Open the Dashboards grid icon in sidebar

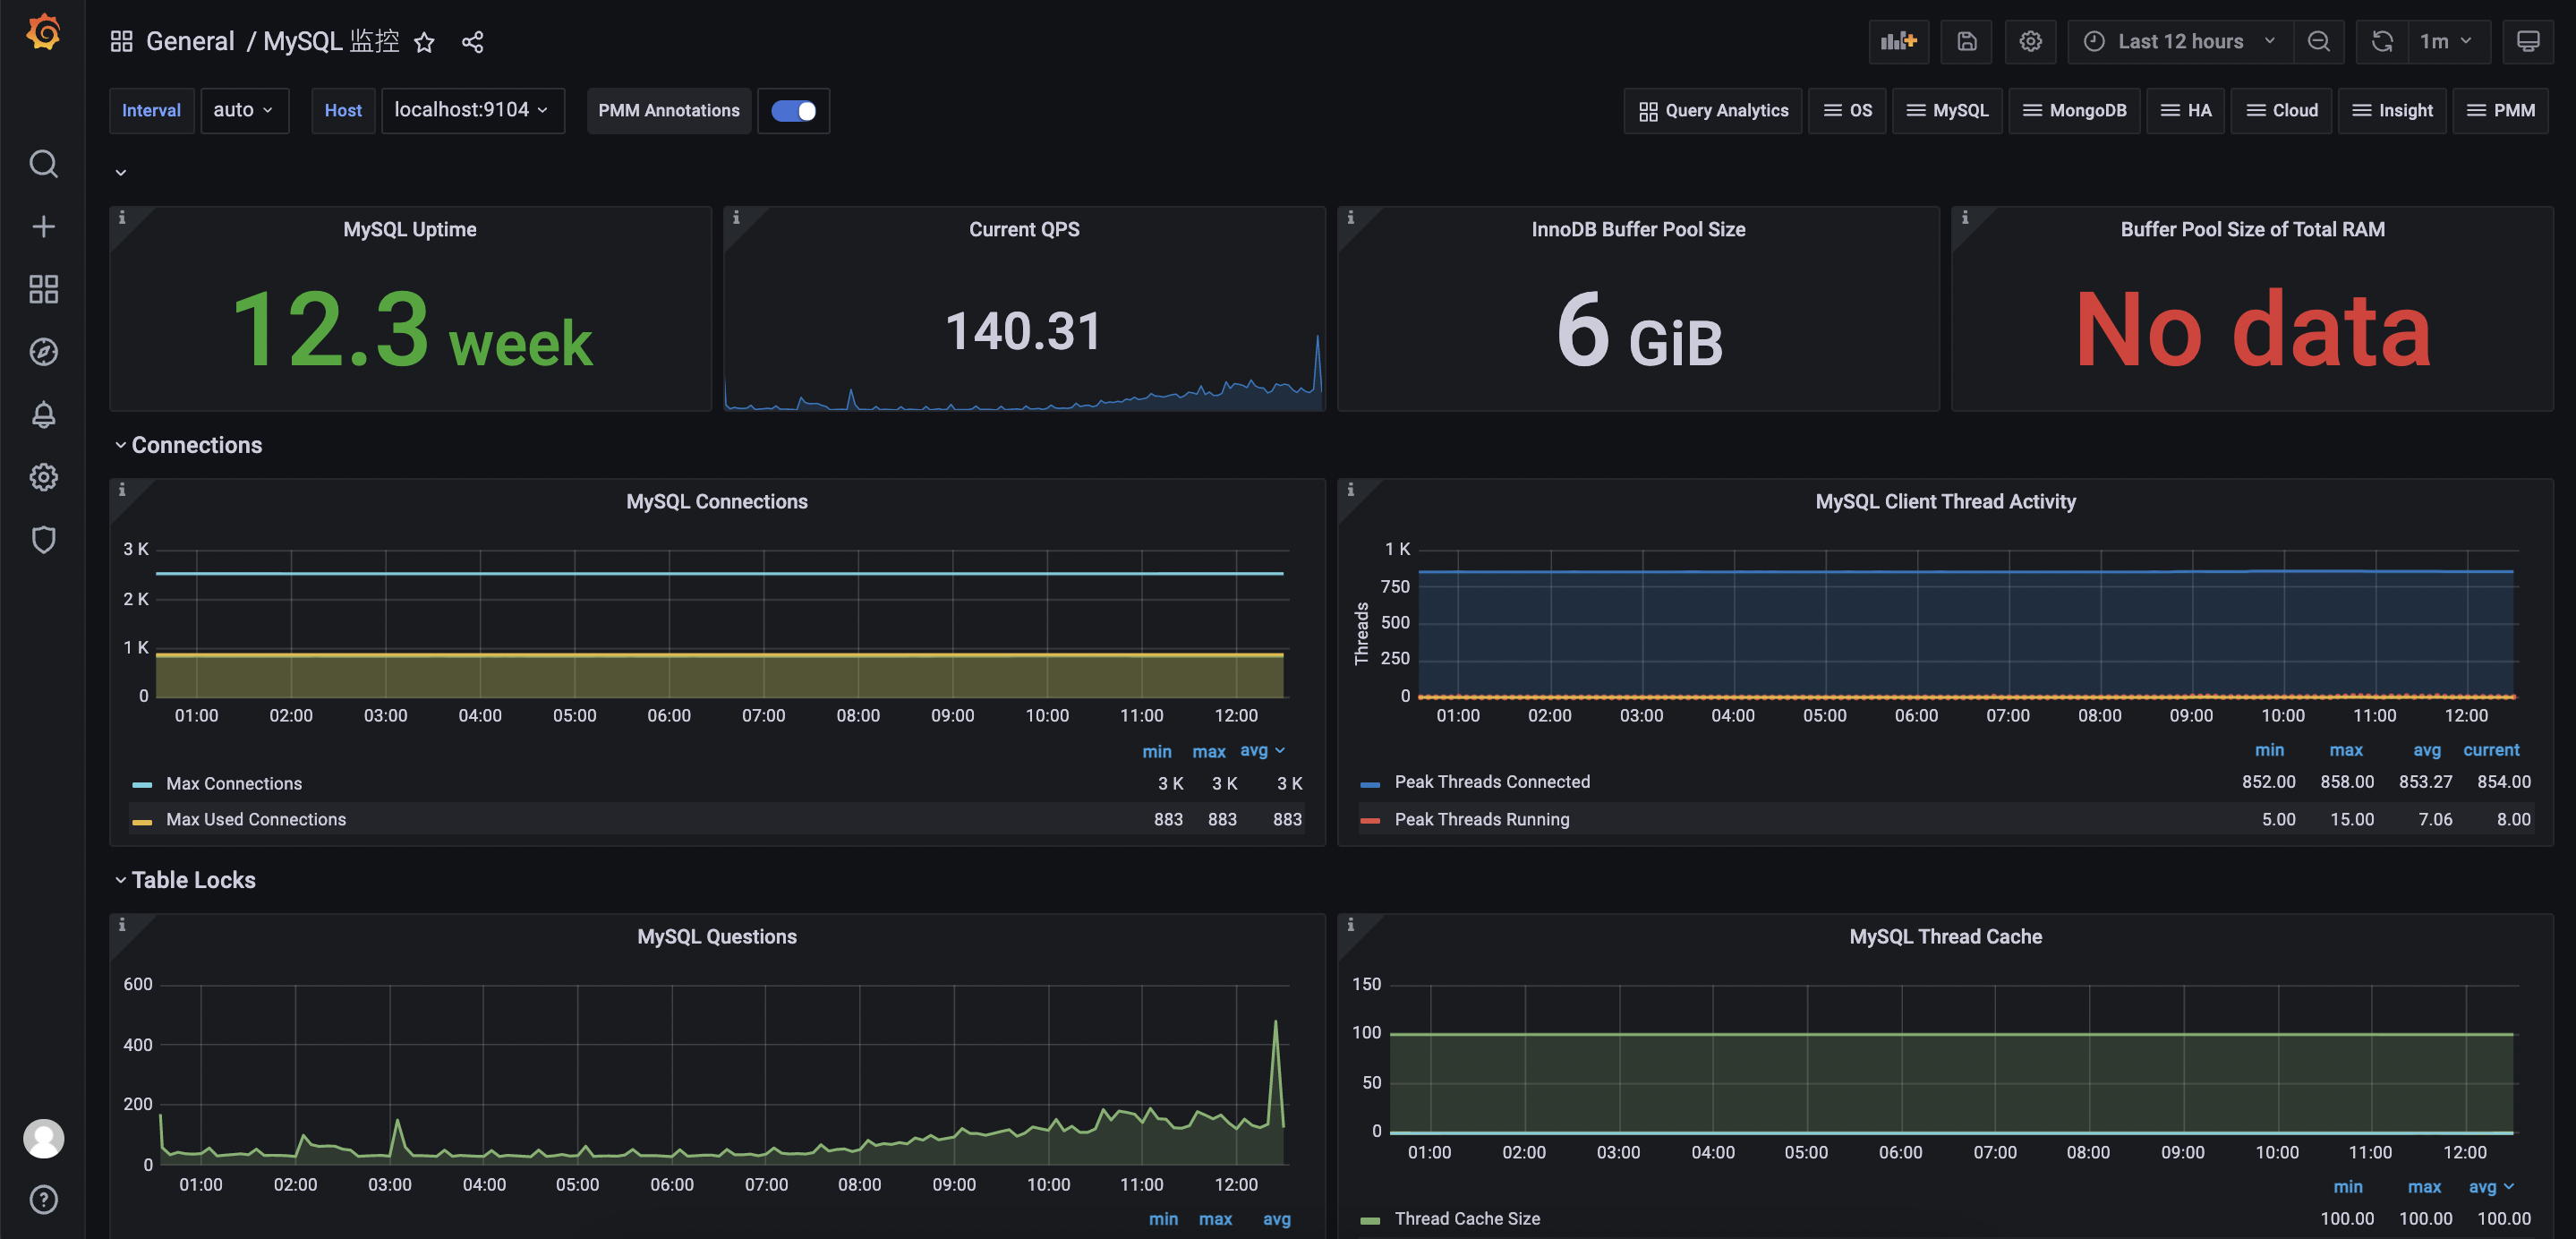click(43, 289)
